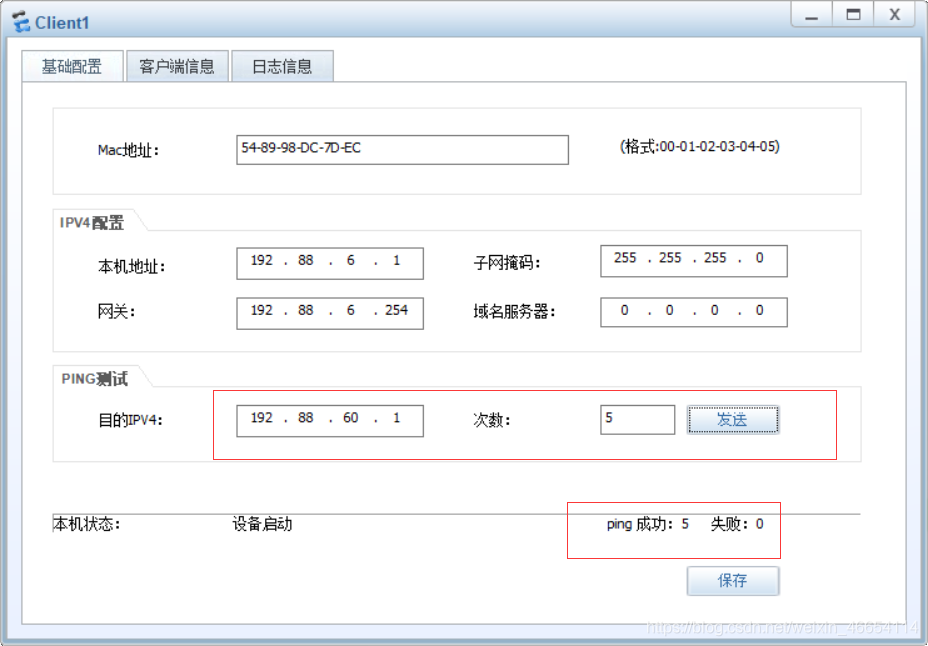The height and width of the screenshot is (646, 928).
Task: Click the 本机地址 IP field
Action: pos(330,263)
